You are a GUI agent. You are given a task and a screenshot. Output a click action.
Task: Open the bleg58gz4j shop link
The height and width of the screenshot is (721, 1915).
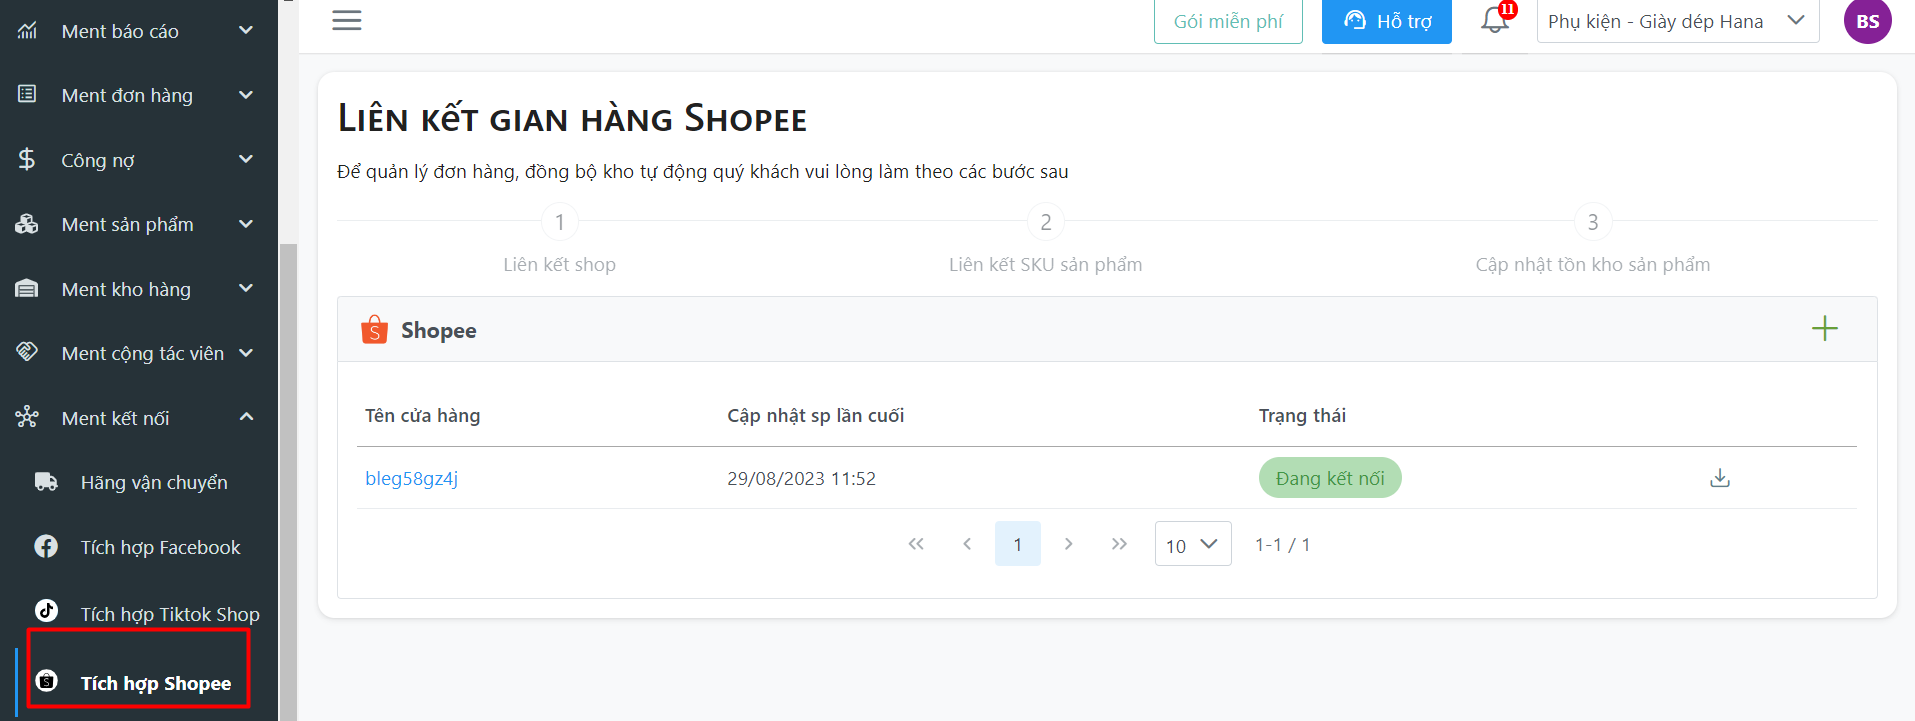pos(411,478)
